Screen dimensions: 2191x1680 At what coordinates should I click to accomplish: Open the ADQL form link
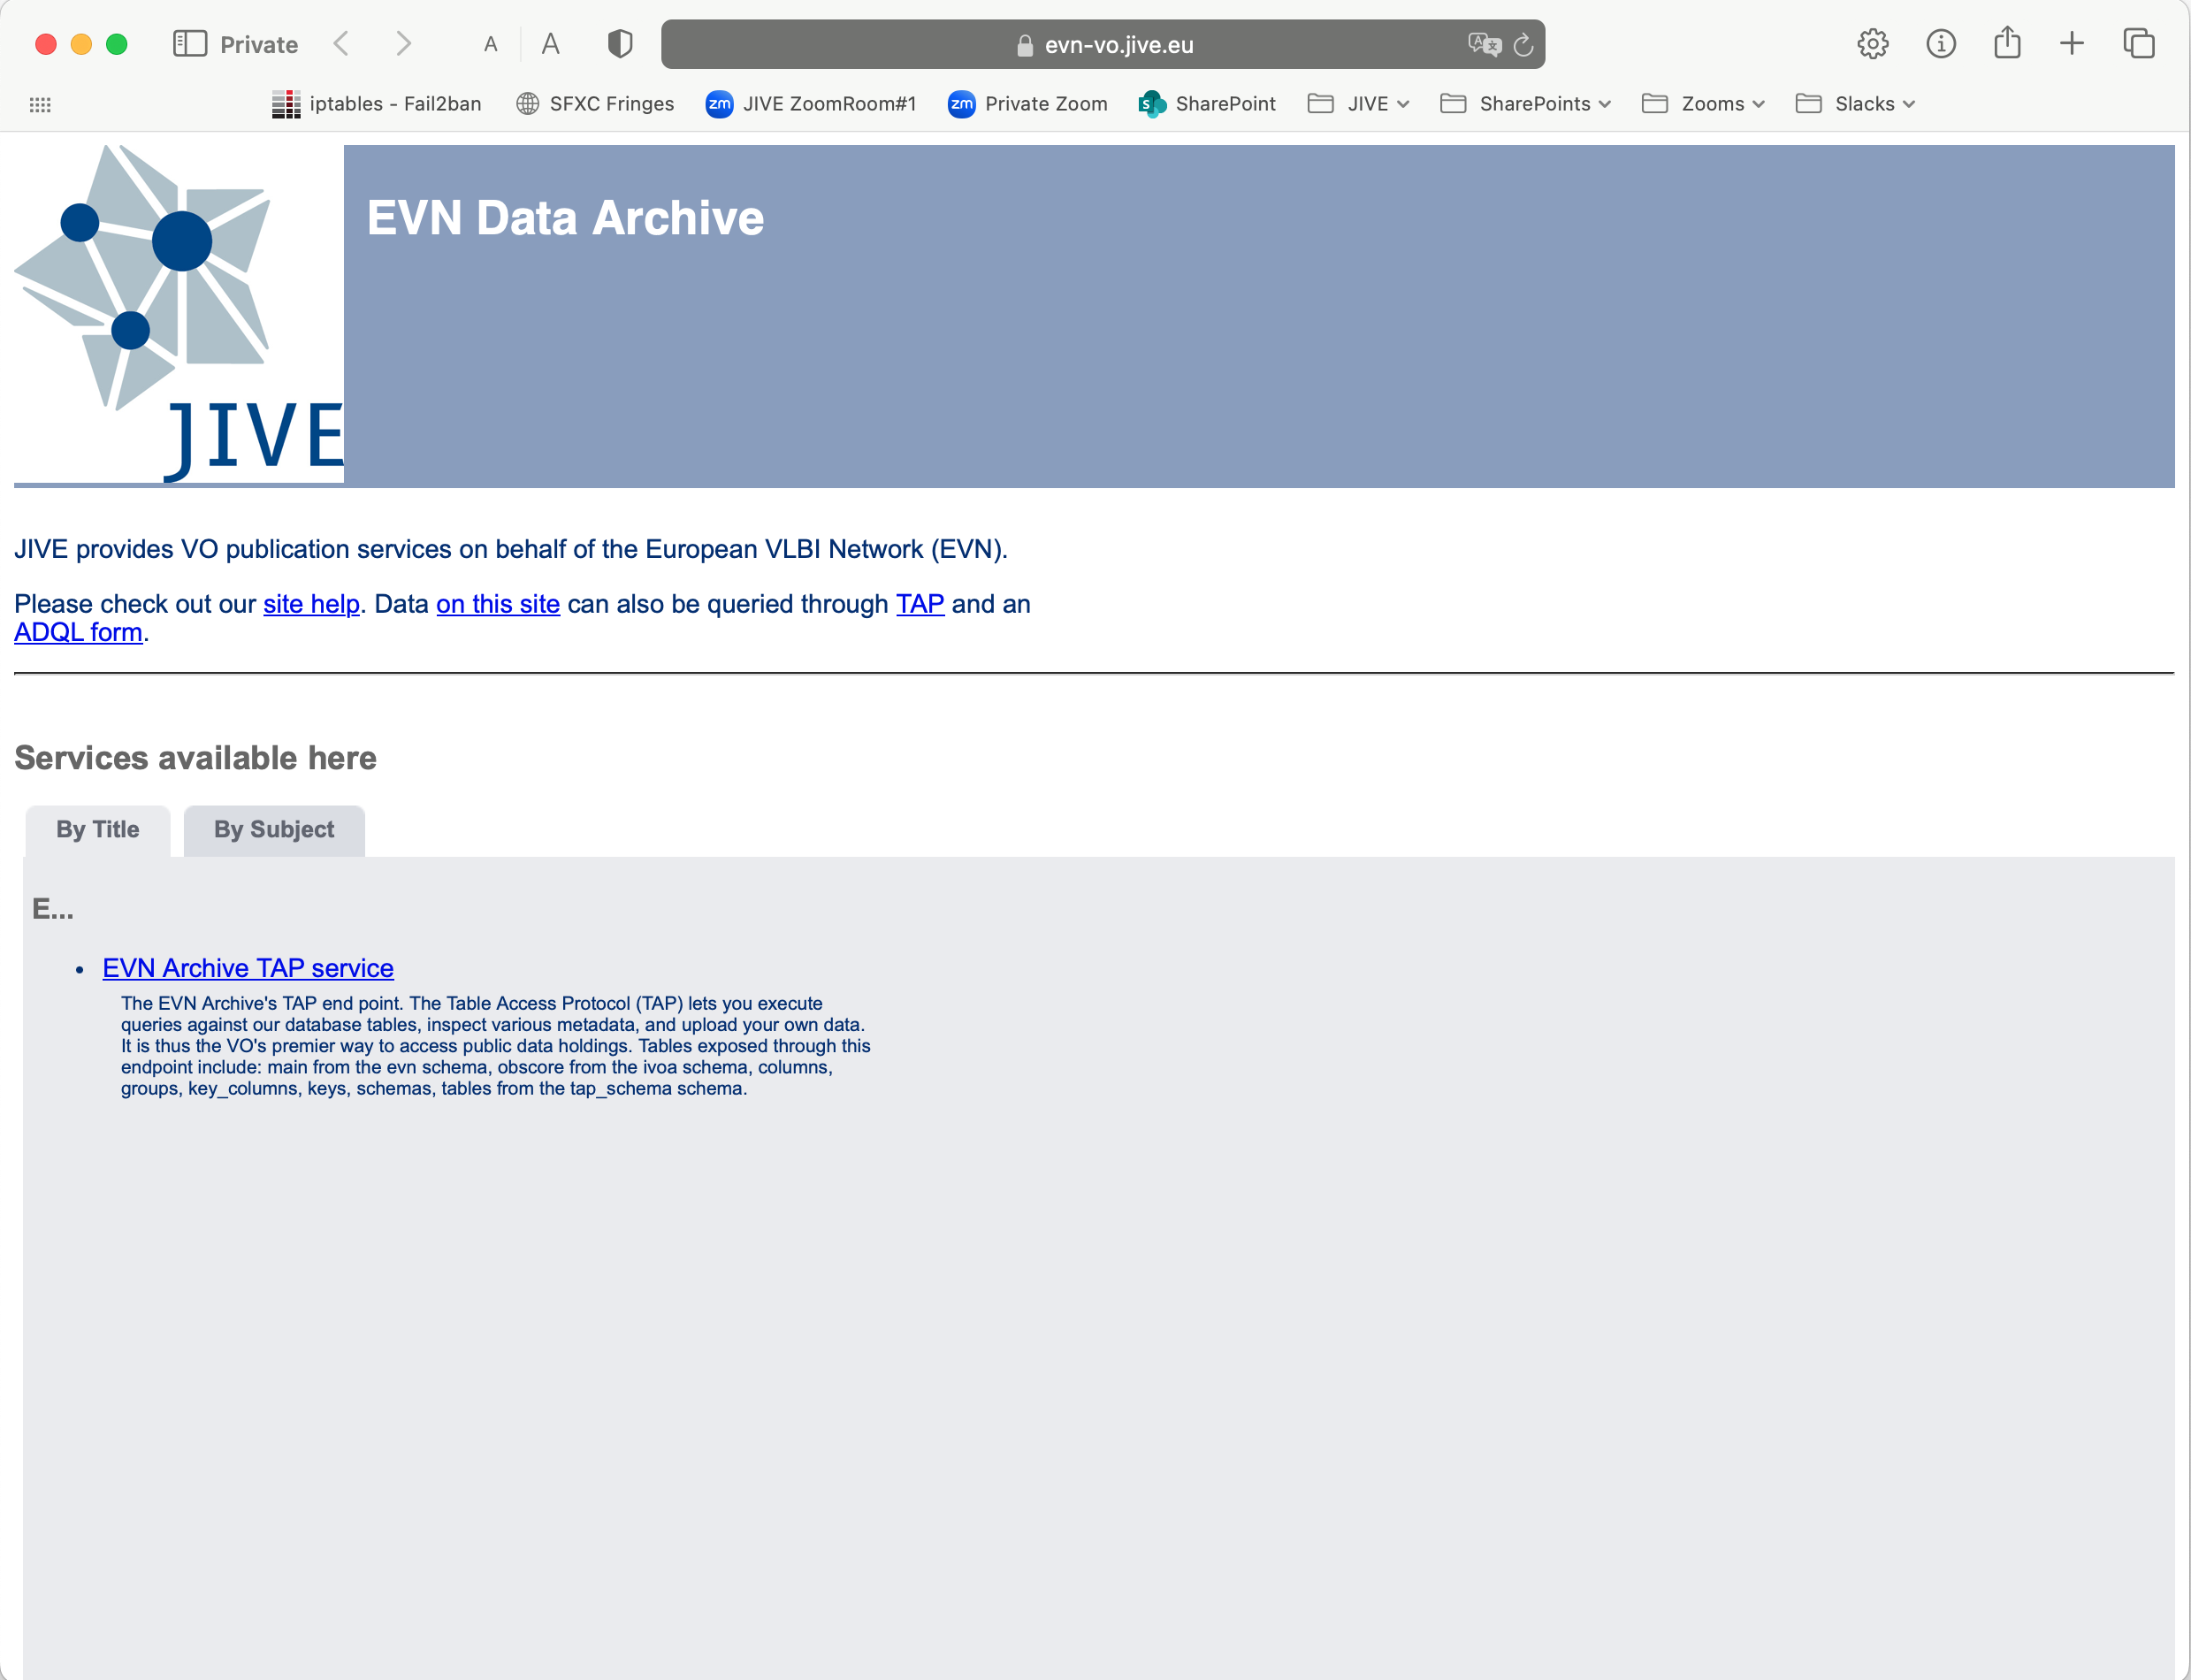[x=78, y=632]
